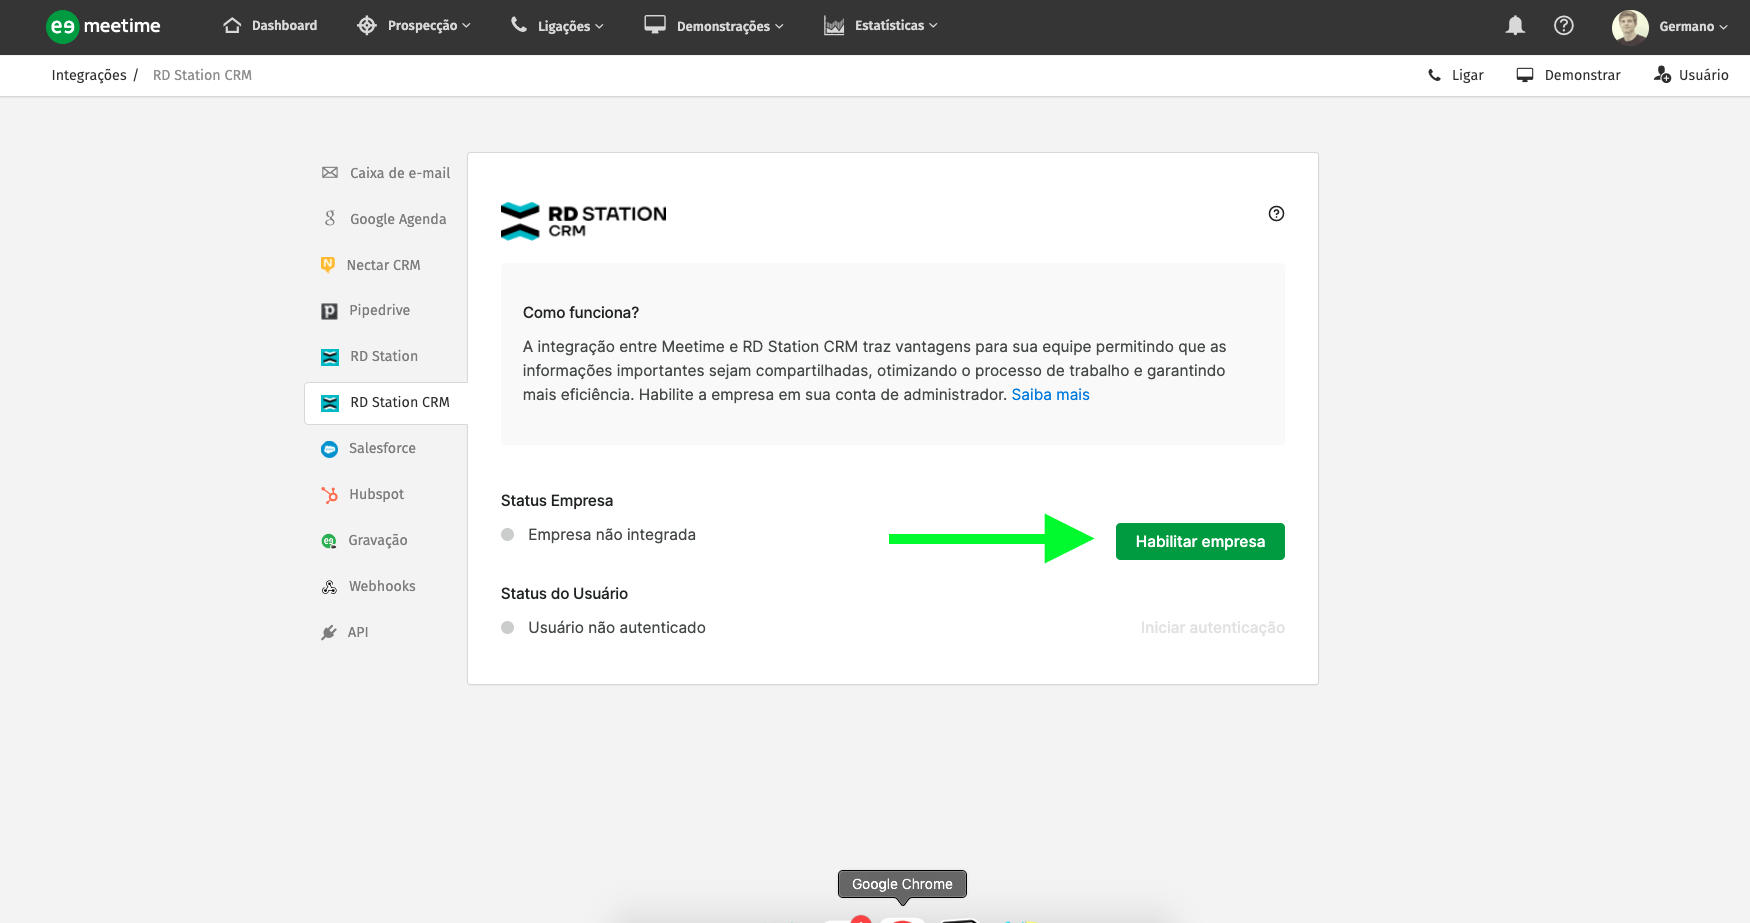
Task: Click 'Usuário não autenticado' status text
Action: click(x=616, y=628)
